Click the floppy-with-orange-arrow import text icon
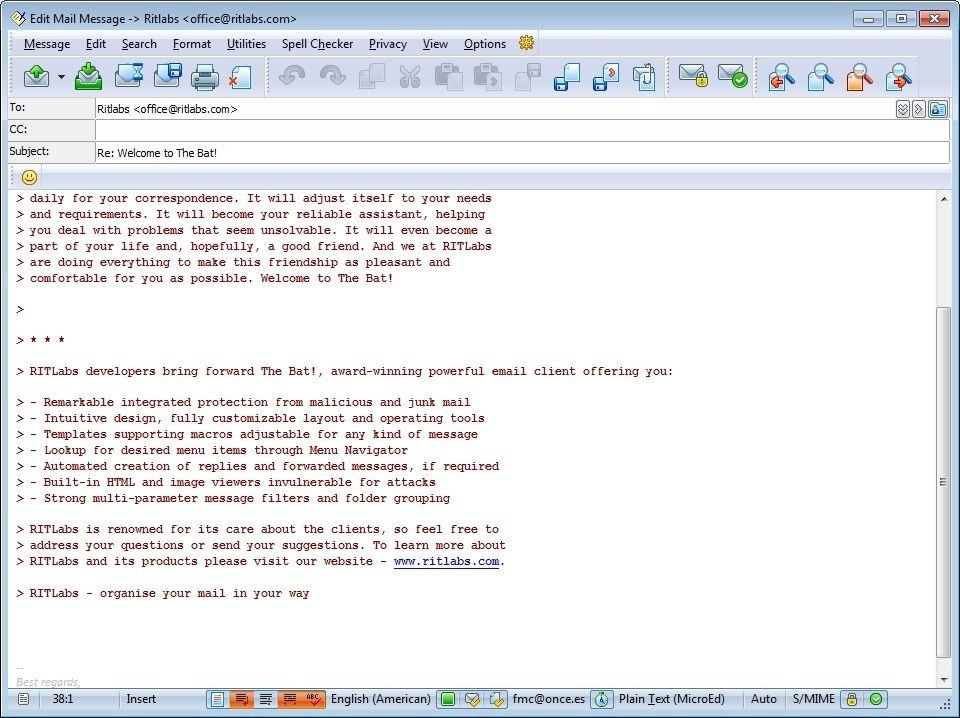This screenshot has height=718, width=960. 606,77
